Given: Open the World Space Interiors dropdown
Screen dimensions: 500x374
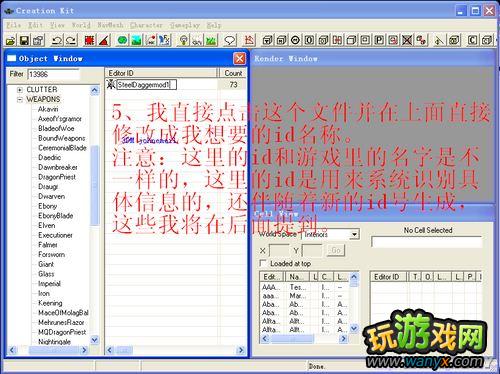Looking at the screenshot, I should click(x=354, y=235).
